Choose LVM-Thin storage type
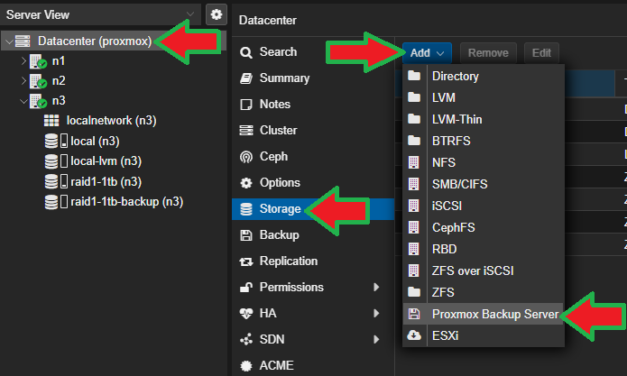This screenshot has height=376, width=627. [x=483, y=119]
